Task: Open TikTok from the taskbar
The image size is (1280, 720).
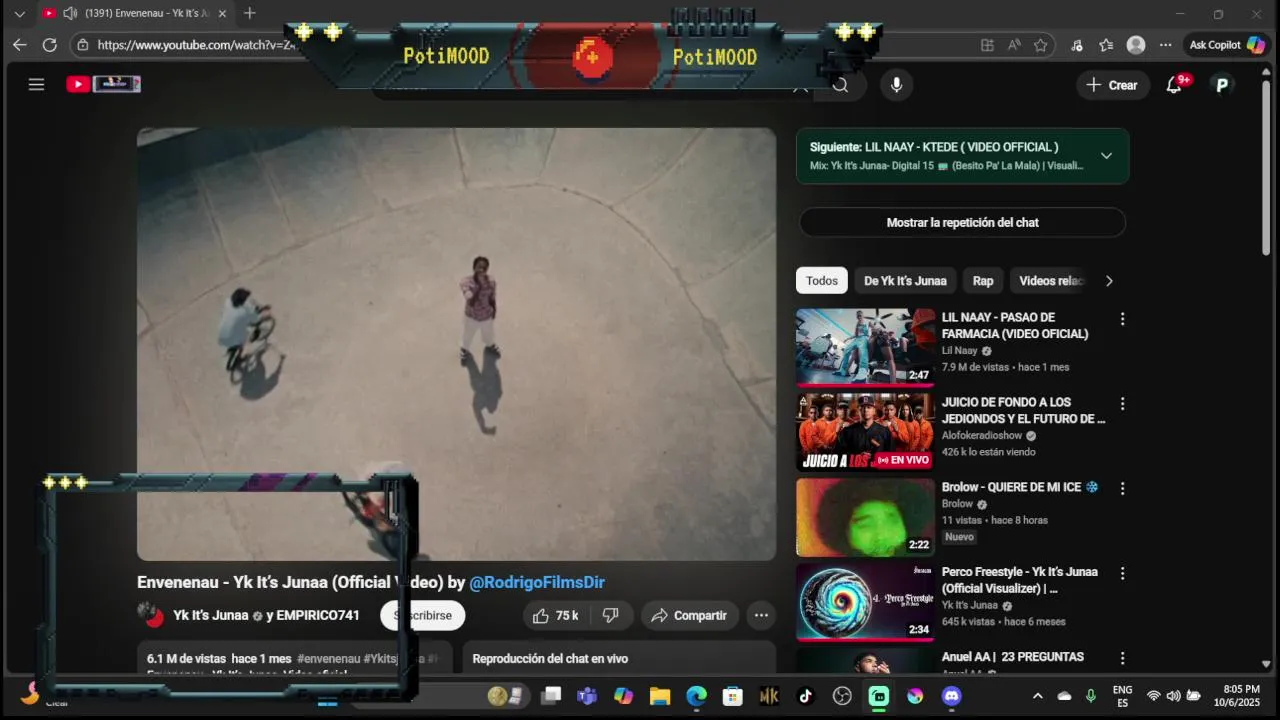Action: click(805, 696)
